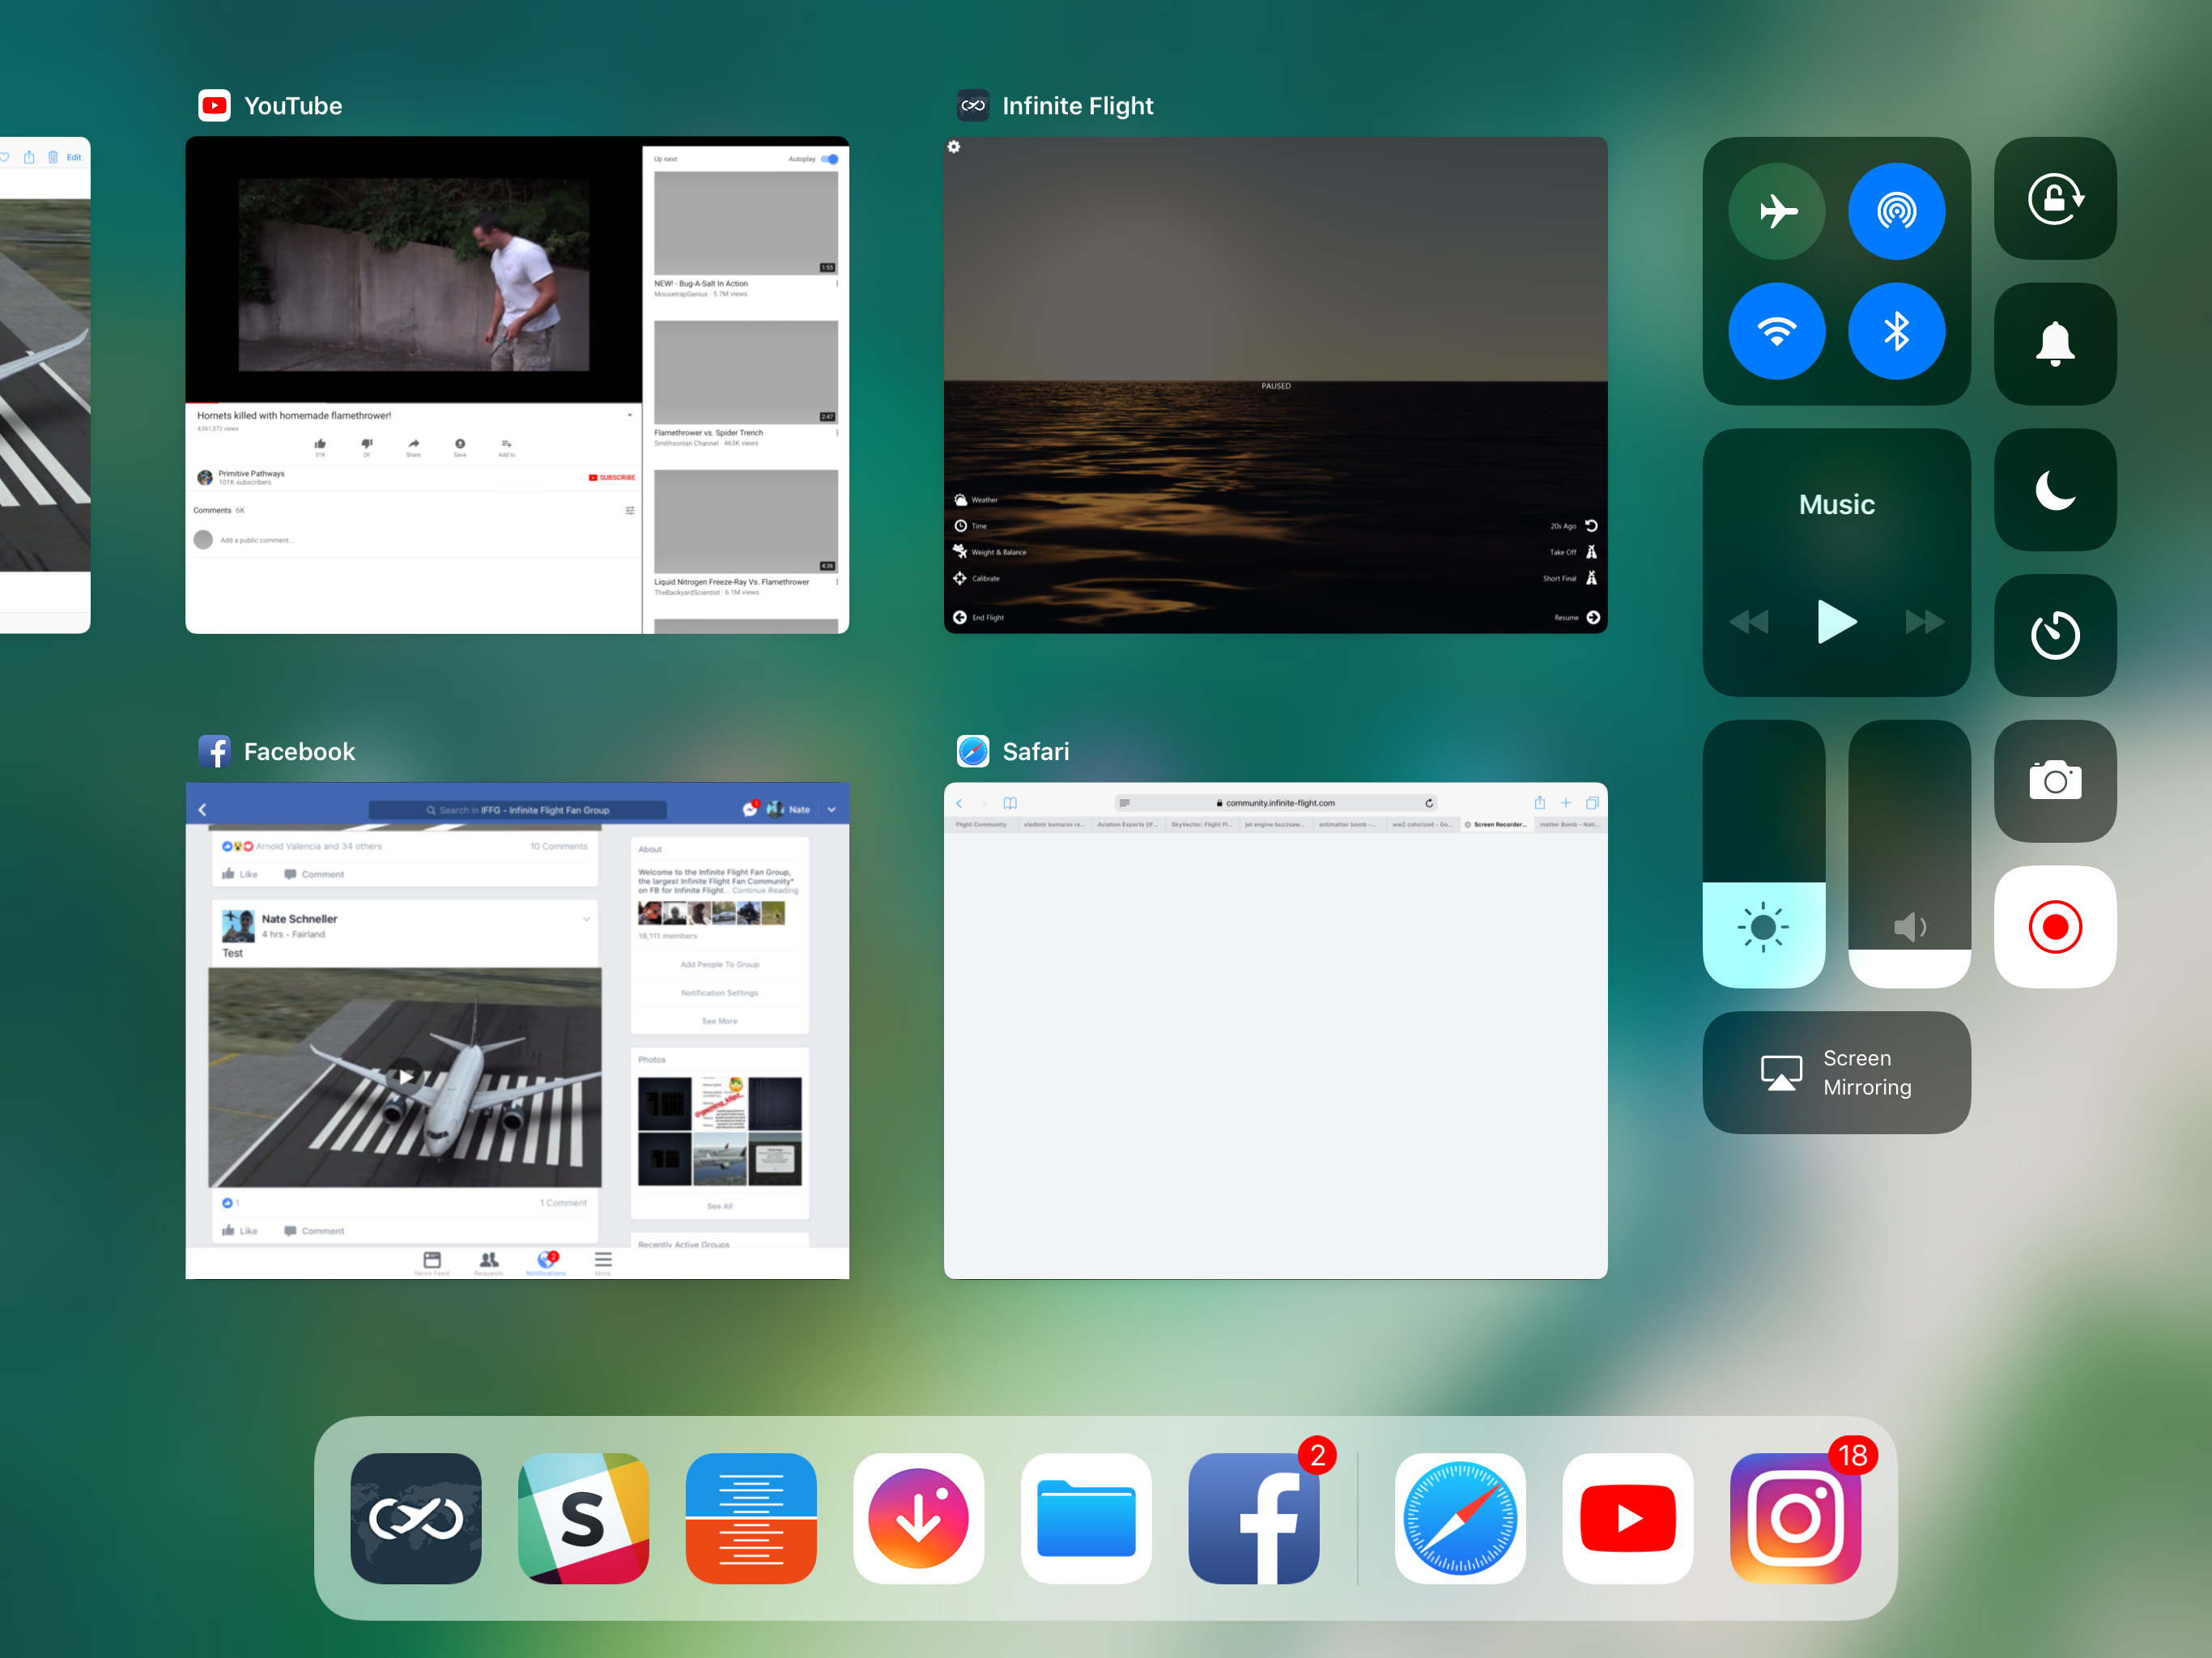The width and height of the screenshot is (2212, 1658).
Task: Open Infinite Flight app card
Action: [1275, 385]
